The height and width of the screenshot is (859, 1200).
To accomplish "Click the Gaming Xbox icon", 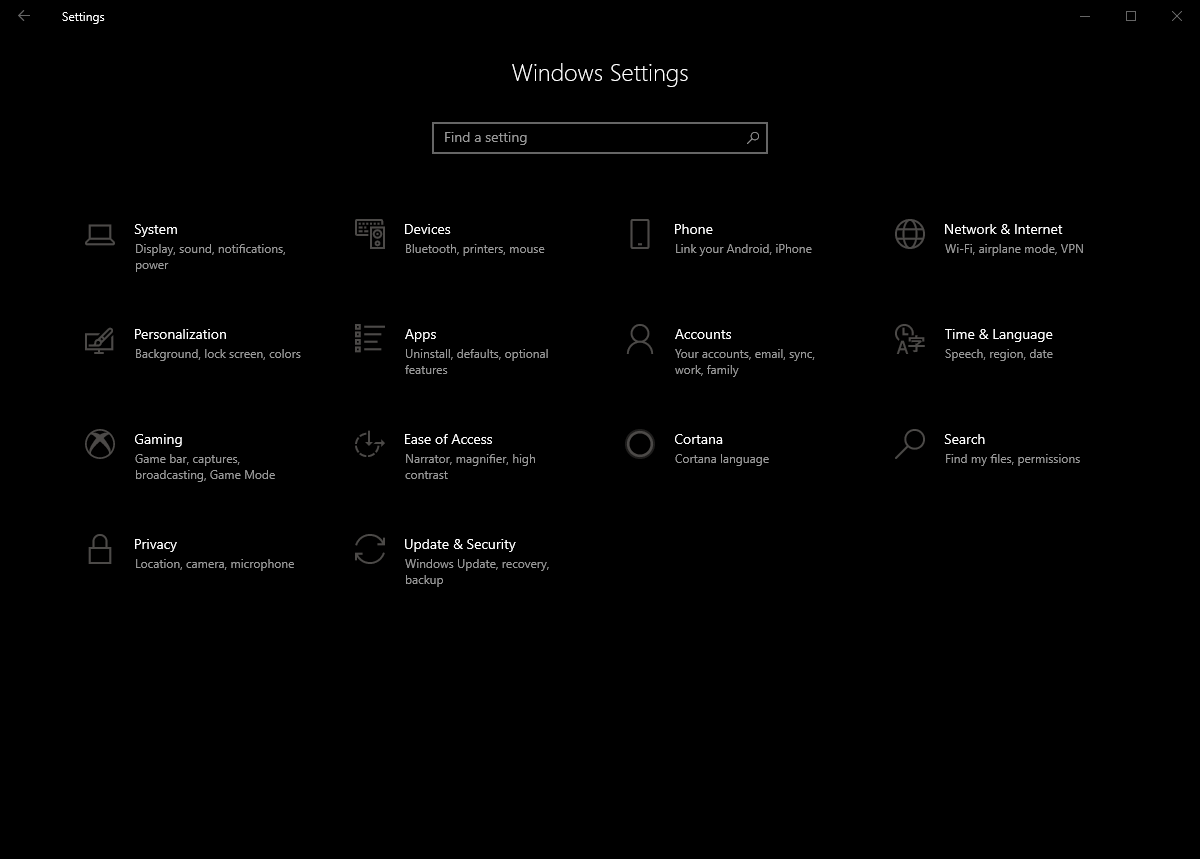I will pos(99,445).
